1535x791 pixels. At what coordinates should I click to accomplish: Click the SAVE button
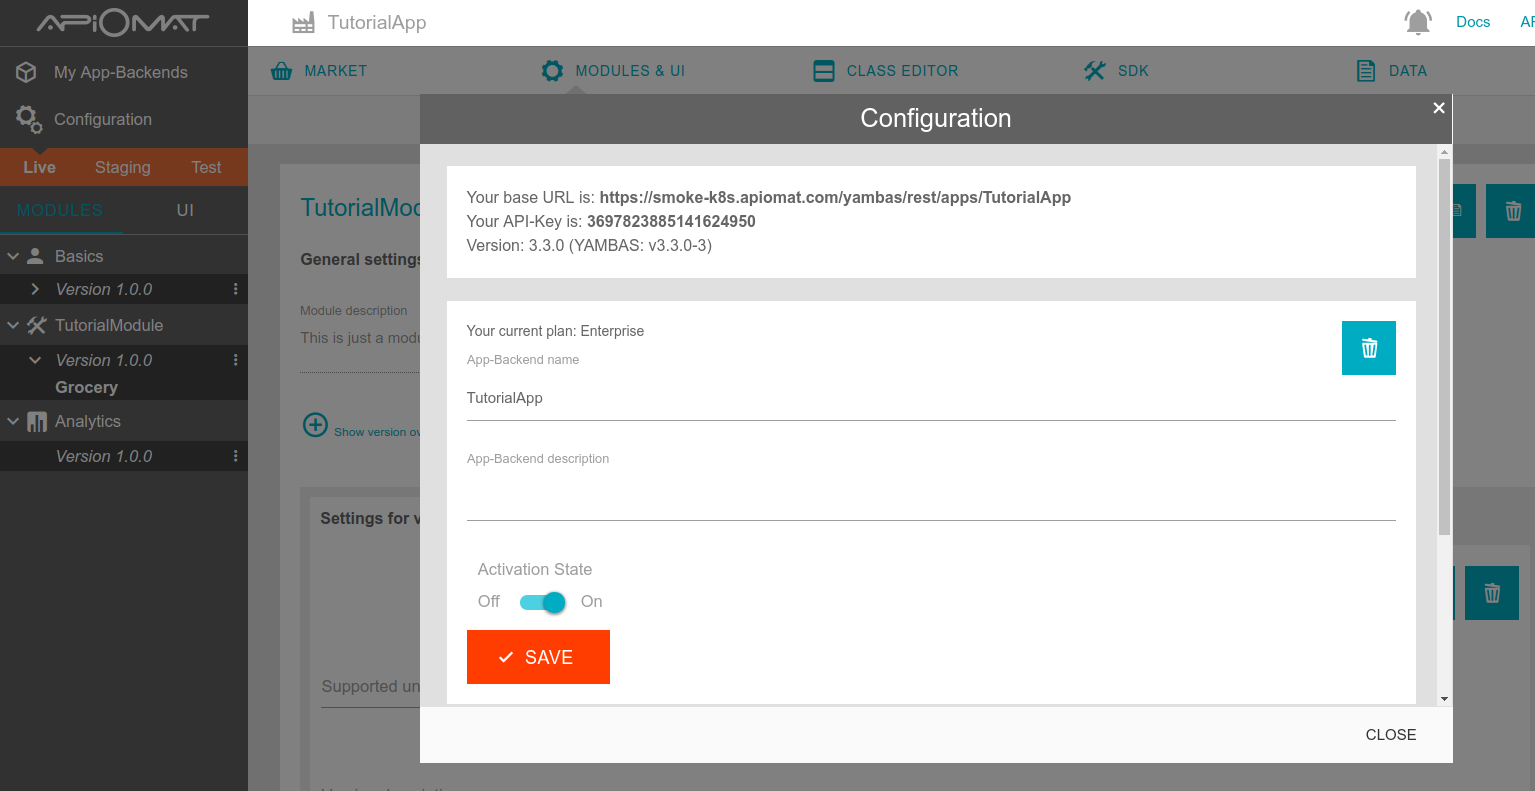click(538, 657)
